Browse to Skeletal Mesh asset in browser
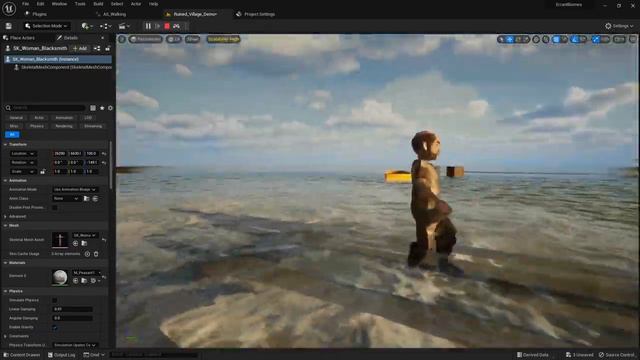The width and height of the screenshot is (640, 360). (x=84, y=243)
